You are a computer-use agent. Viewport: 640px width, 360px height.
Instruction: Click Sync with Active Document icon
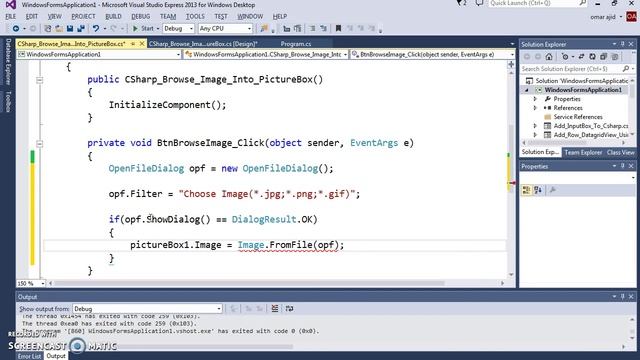pos(581,57)
